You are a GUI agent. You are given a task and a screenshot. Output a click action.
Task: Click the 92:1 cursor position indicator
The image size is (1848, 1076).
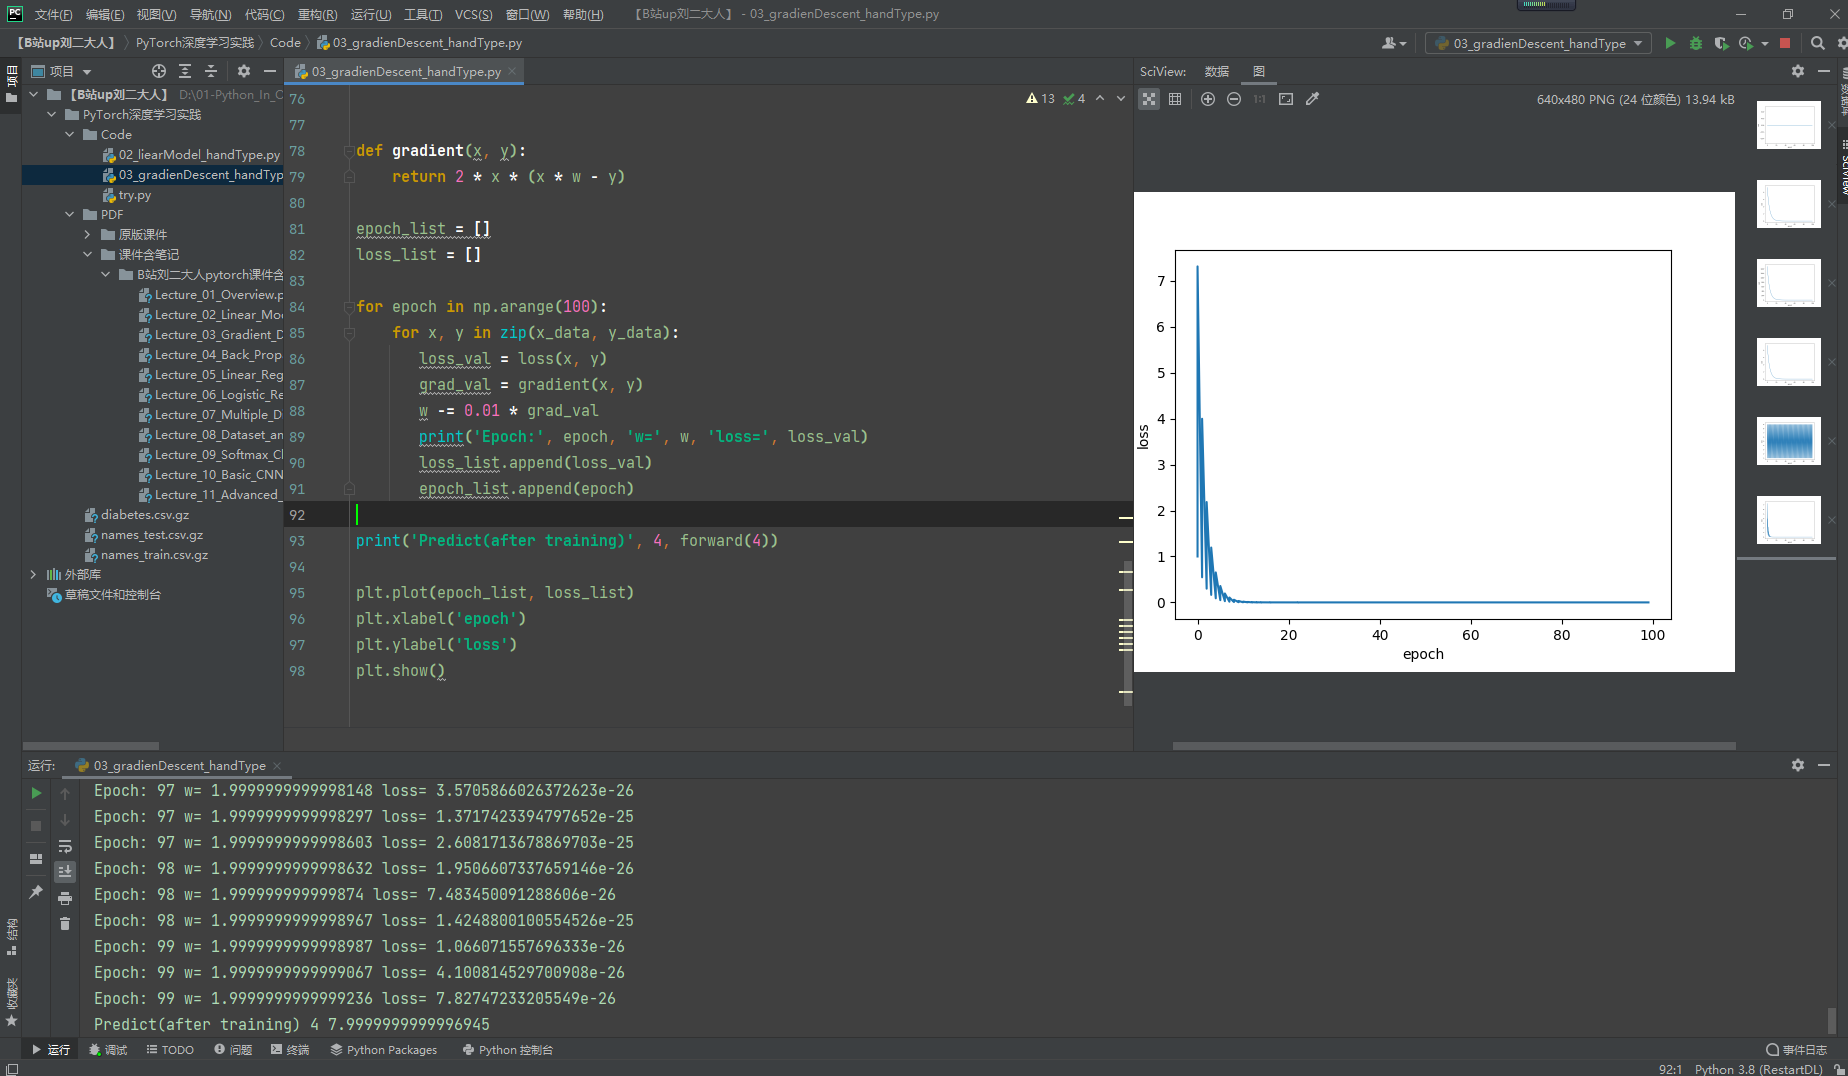1670,1069
